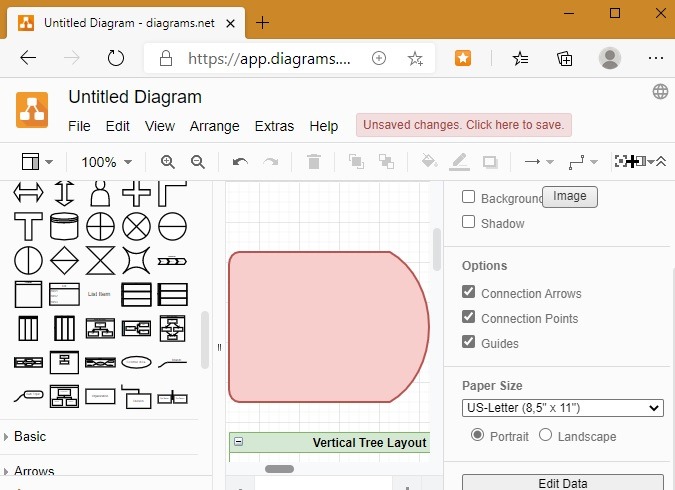Select the T-shaped tee shape
The image size is (675, 490).
tap(28, 226)
